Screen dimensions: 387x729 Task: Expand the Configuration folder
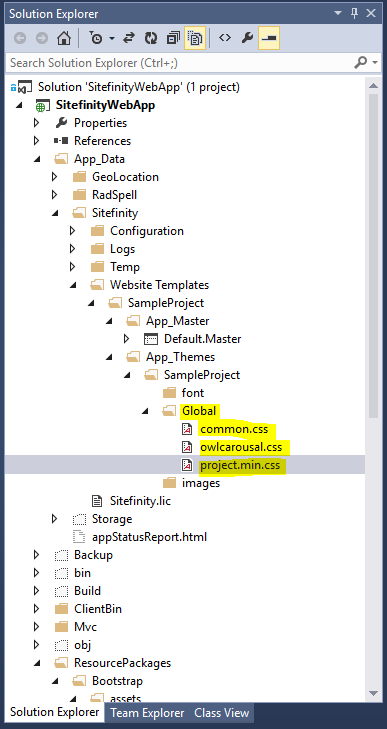[x=73, y=231]
